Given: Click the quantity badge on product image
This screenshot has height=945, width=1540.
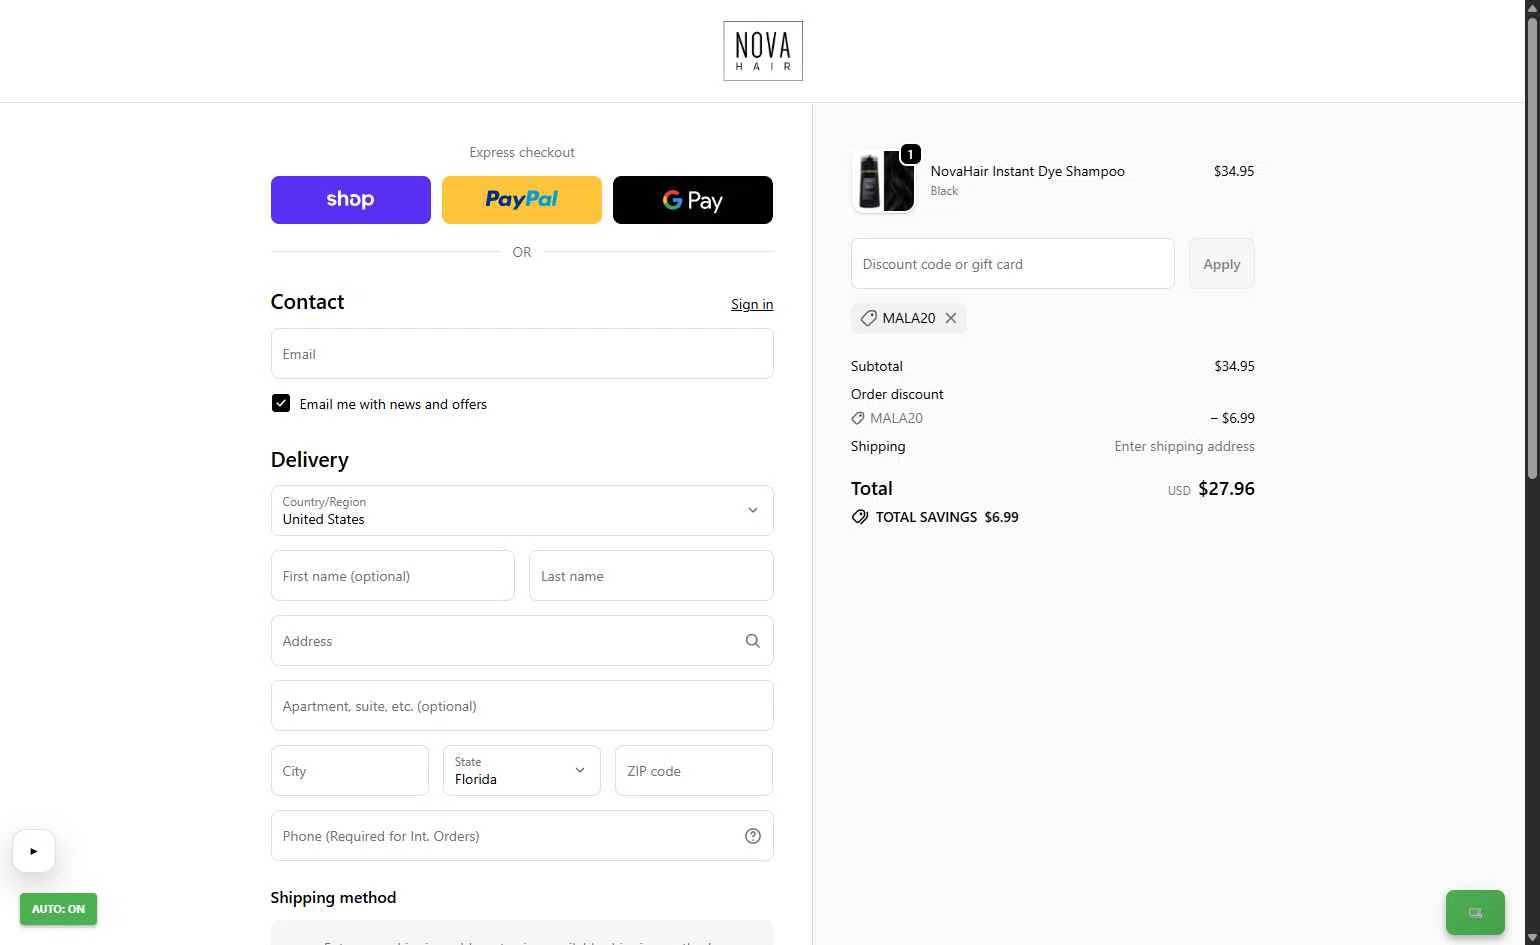Looking at the screenshot, I should [x=910, y=154].
